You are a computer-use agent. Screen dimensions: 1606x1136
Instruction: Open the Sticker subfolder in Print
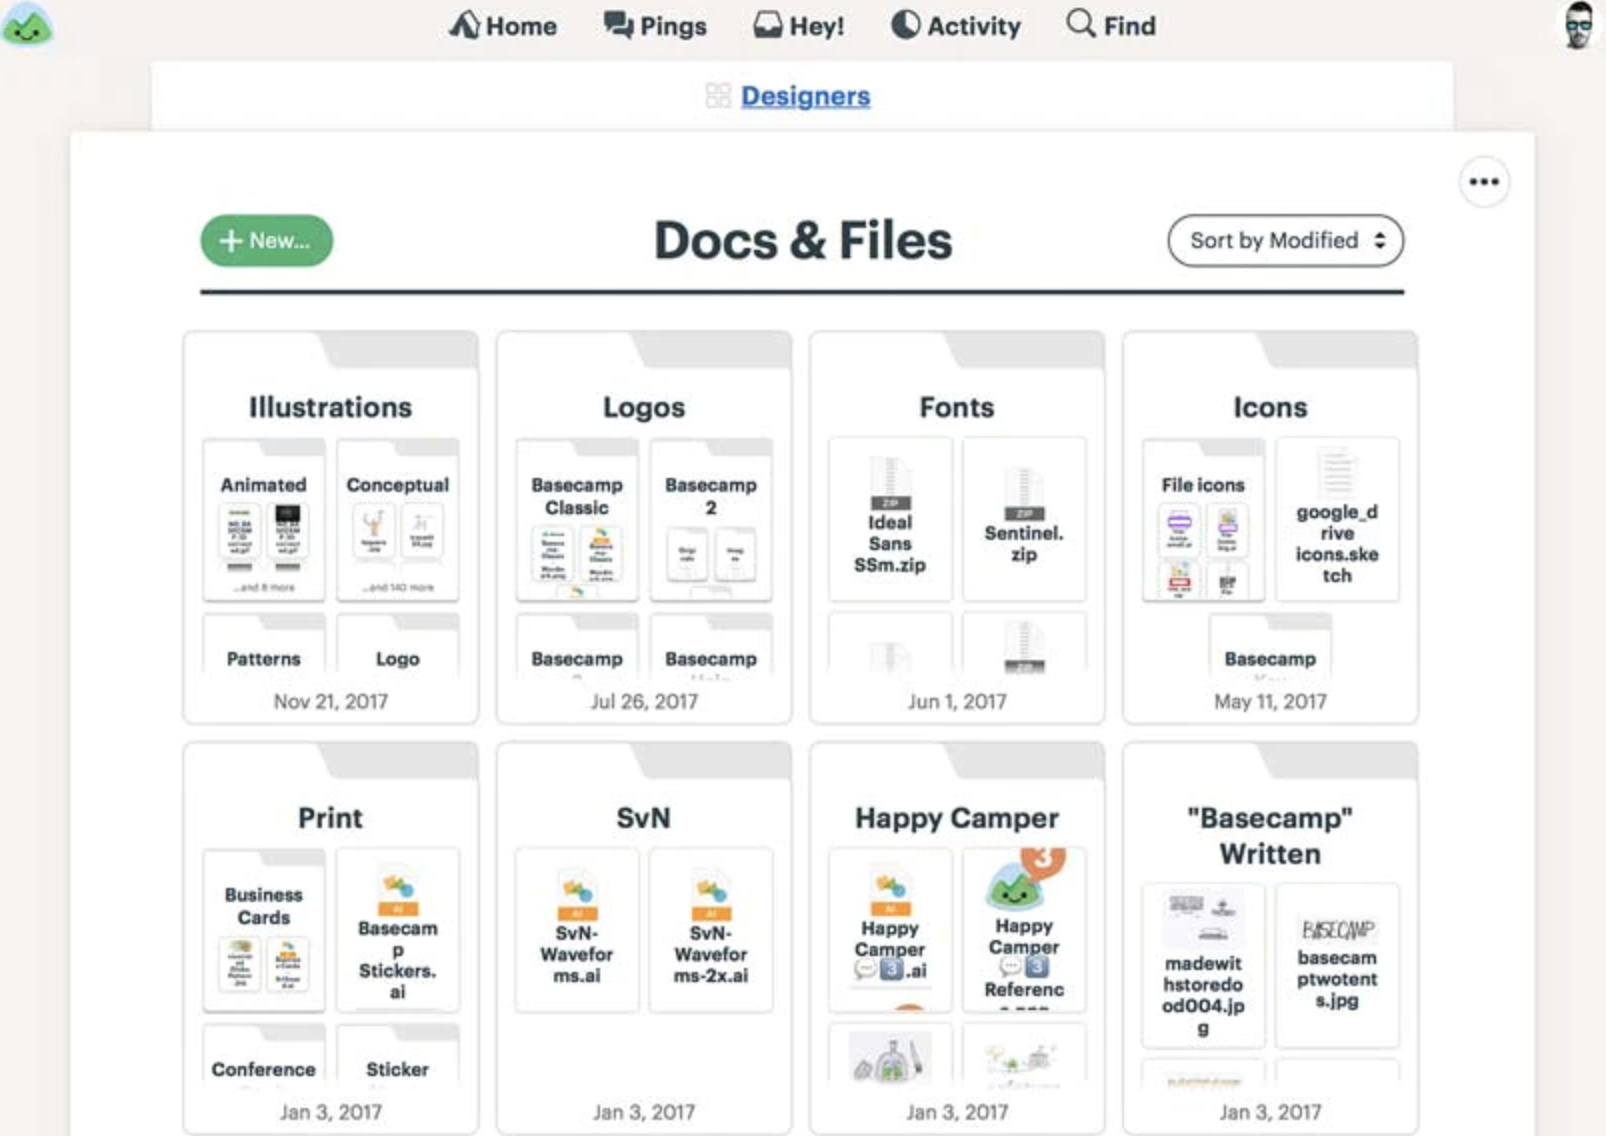[x=398, y=1057]
